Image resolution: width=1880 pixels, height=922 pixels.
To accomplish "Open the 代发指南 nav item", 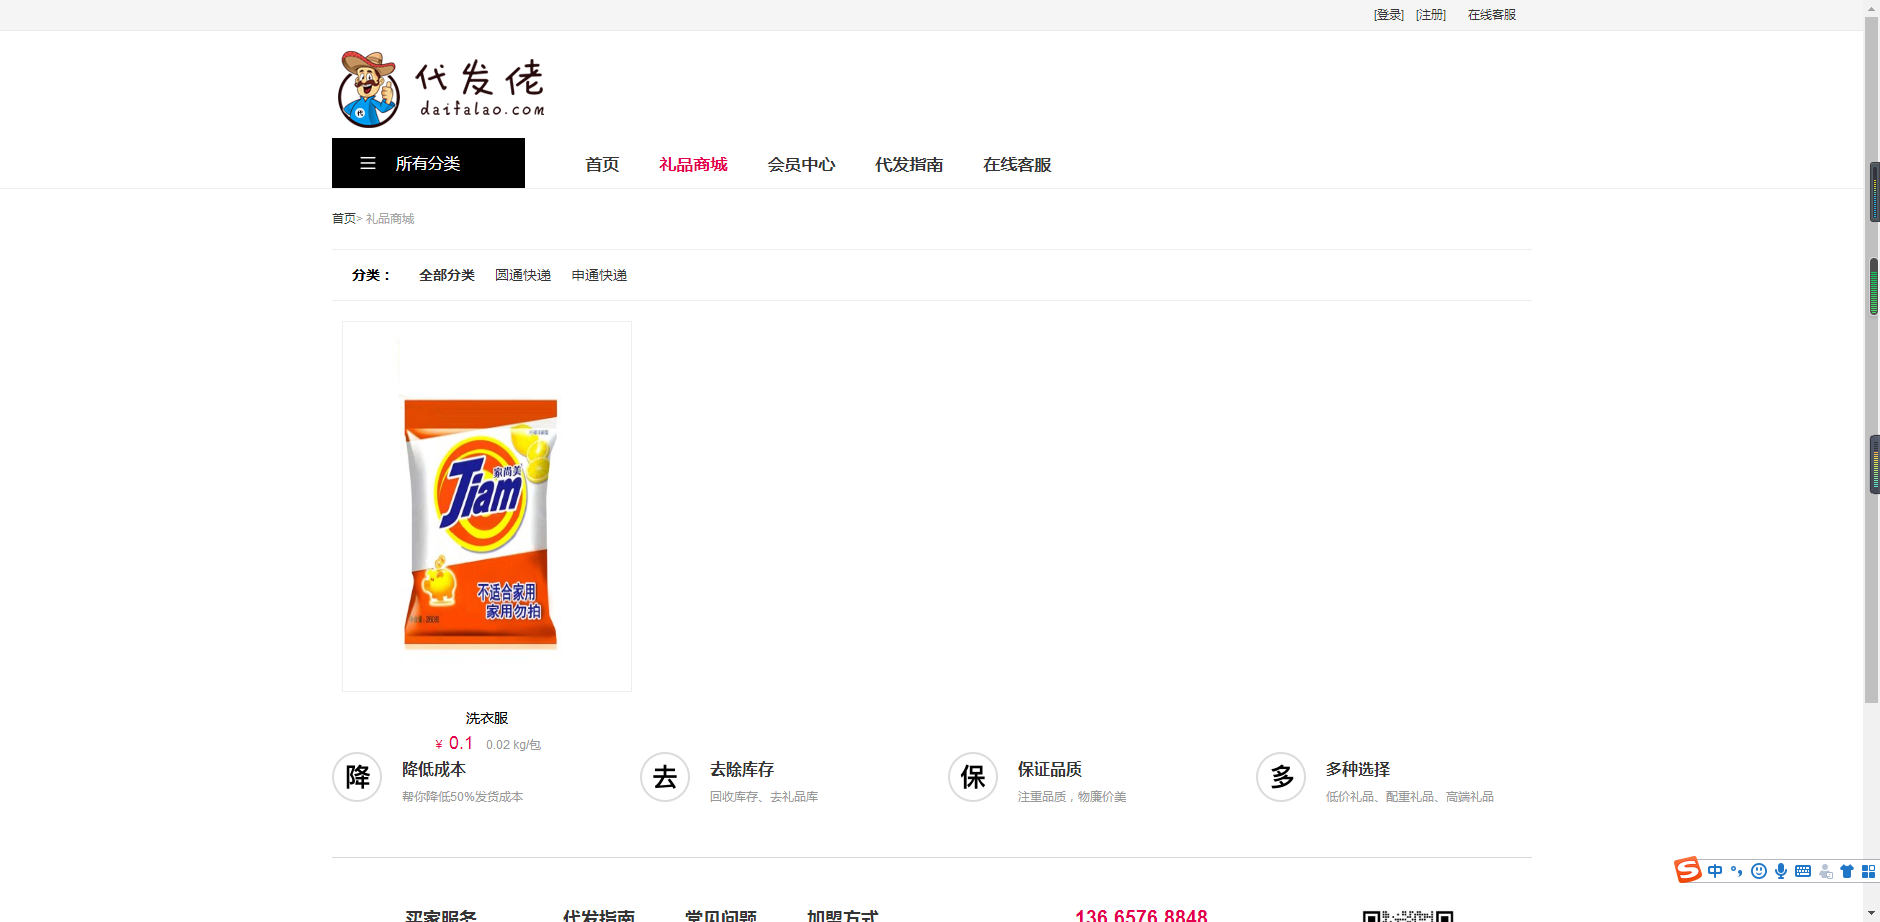I will 909,164.
